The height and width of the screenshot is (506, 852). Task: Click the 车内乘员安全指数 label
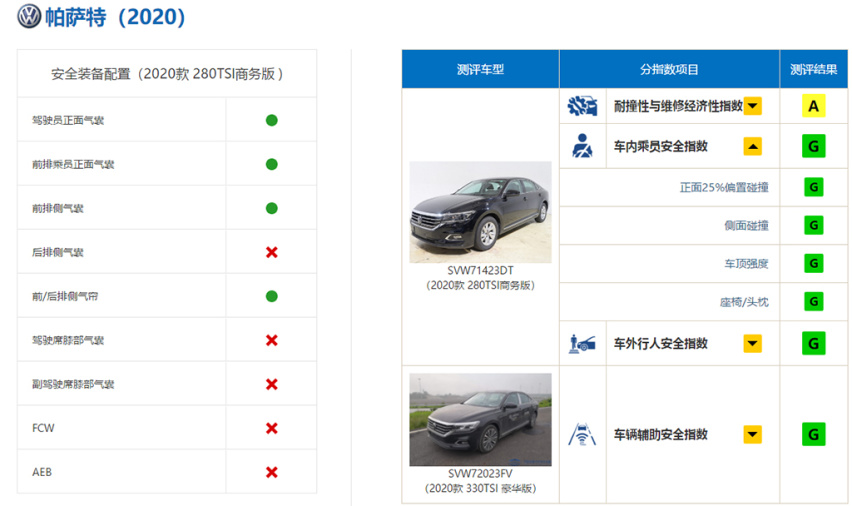click(x=661, y=146)
